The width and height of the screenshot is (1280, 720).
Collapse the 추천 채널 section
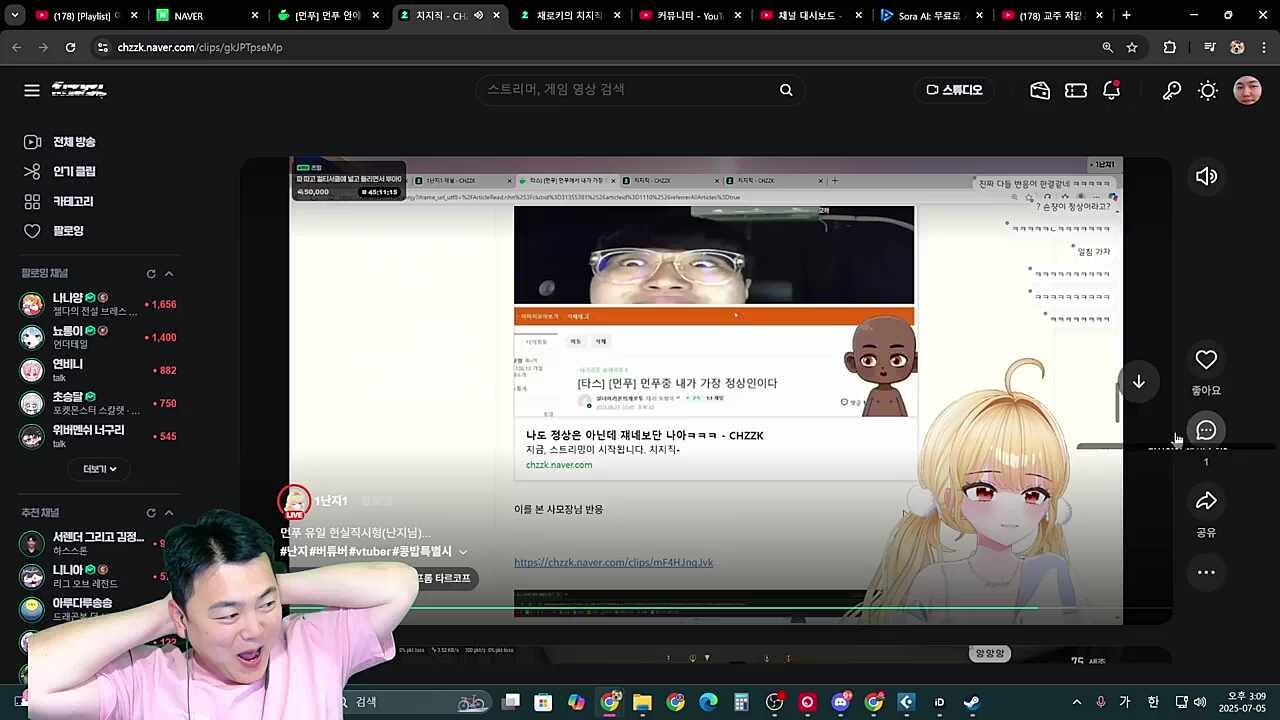[x=169, y=513]
